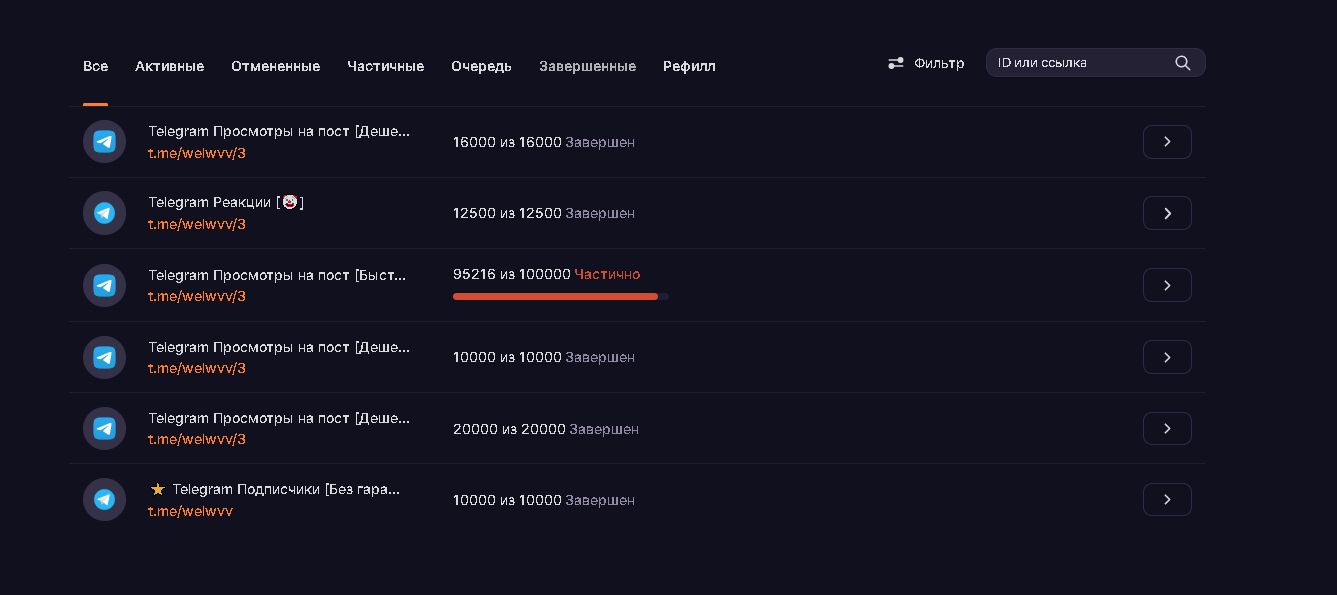
Task: Open chevron for the Telegram Подписчики order
Action: pos(1167,499)
